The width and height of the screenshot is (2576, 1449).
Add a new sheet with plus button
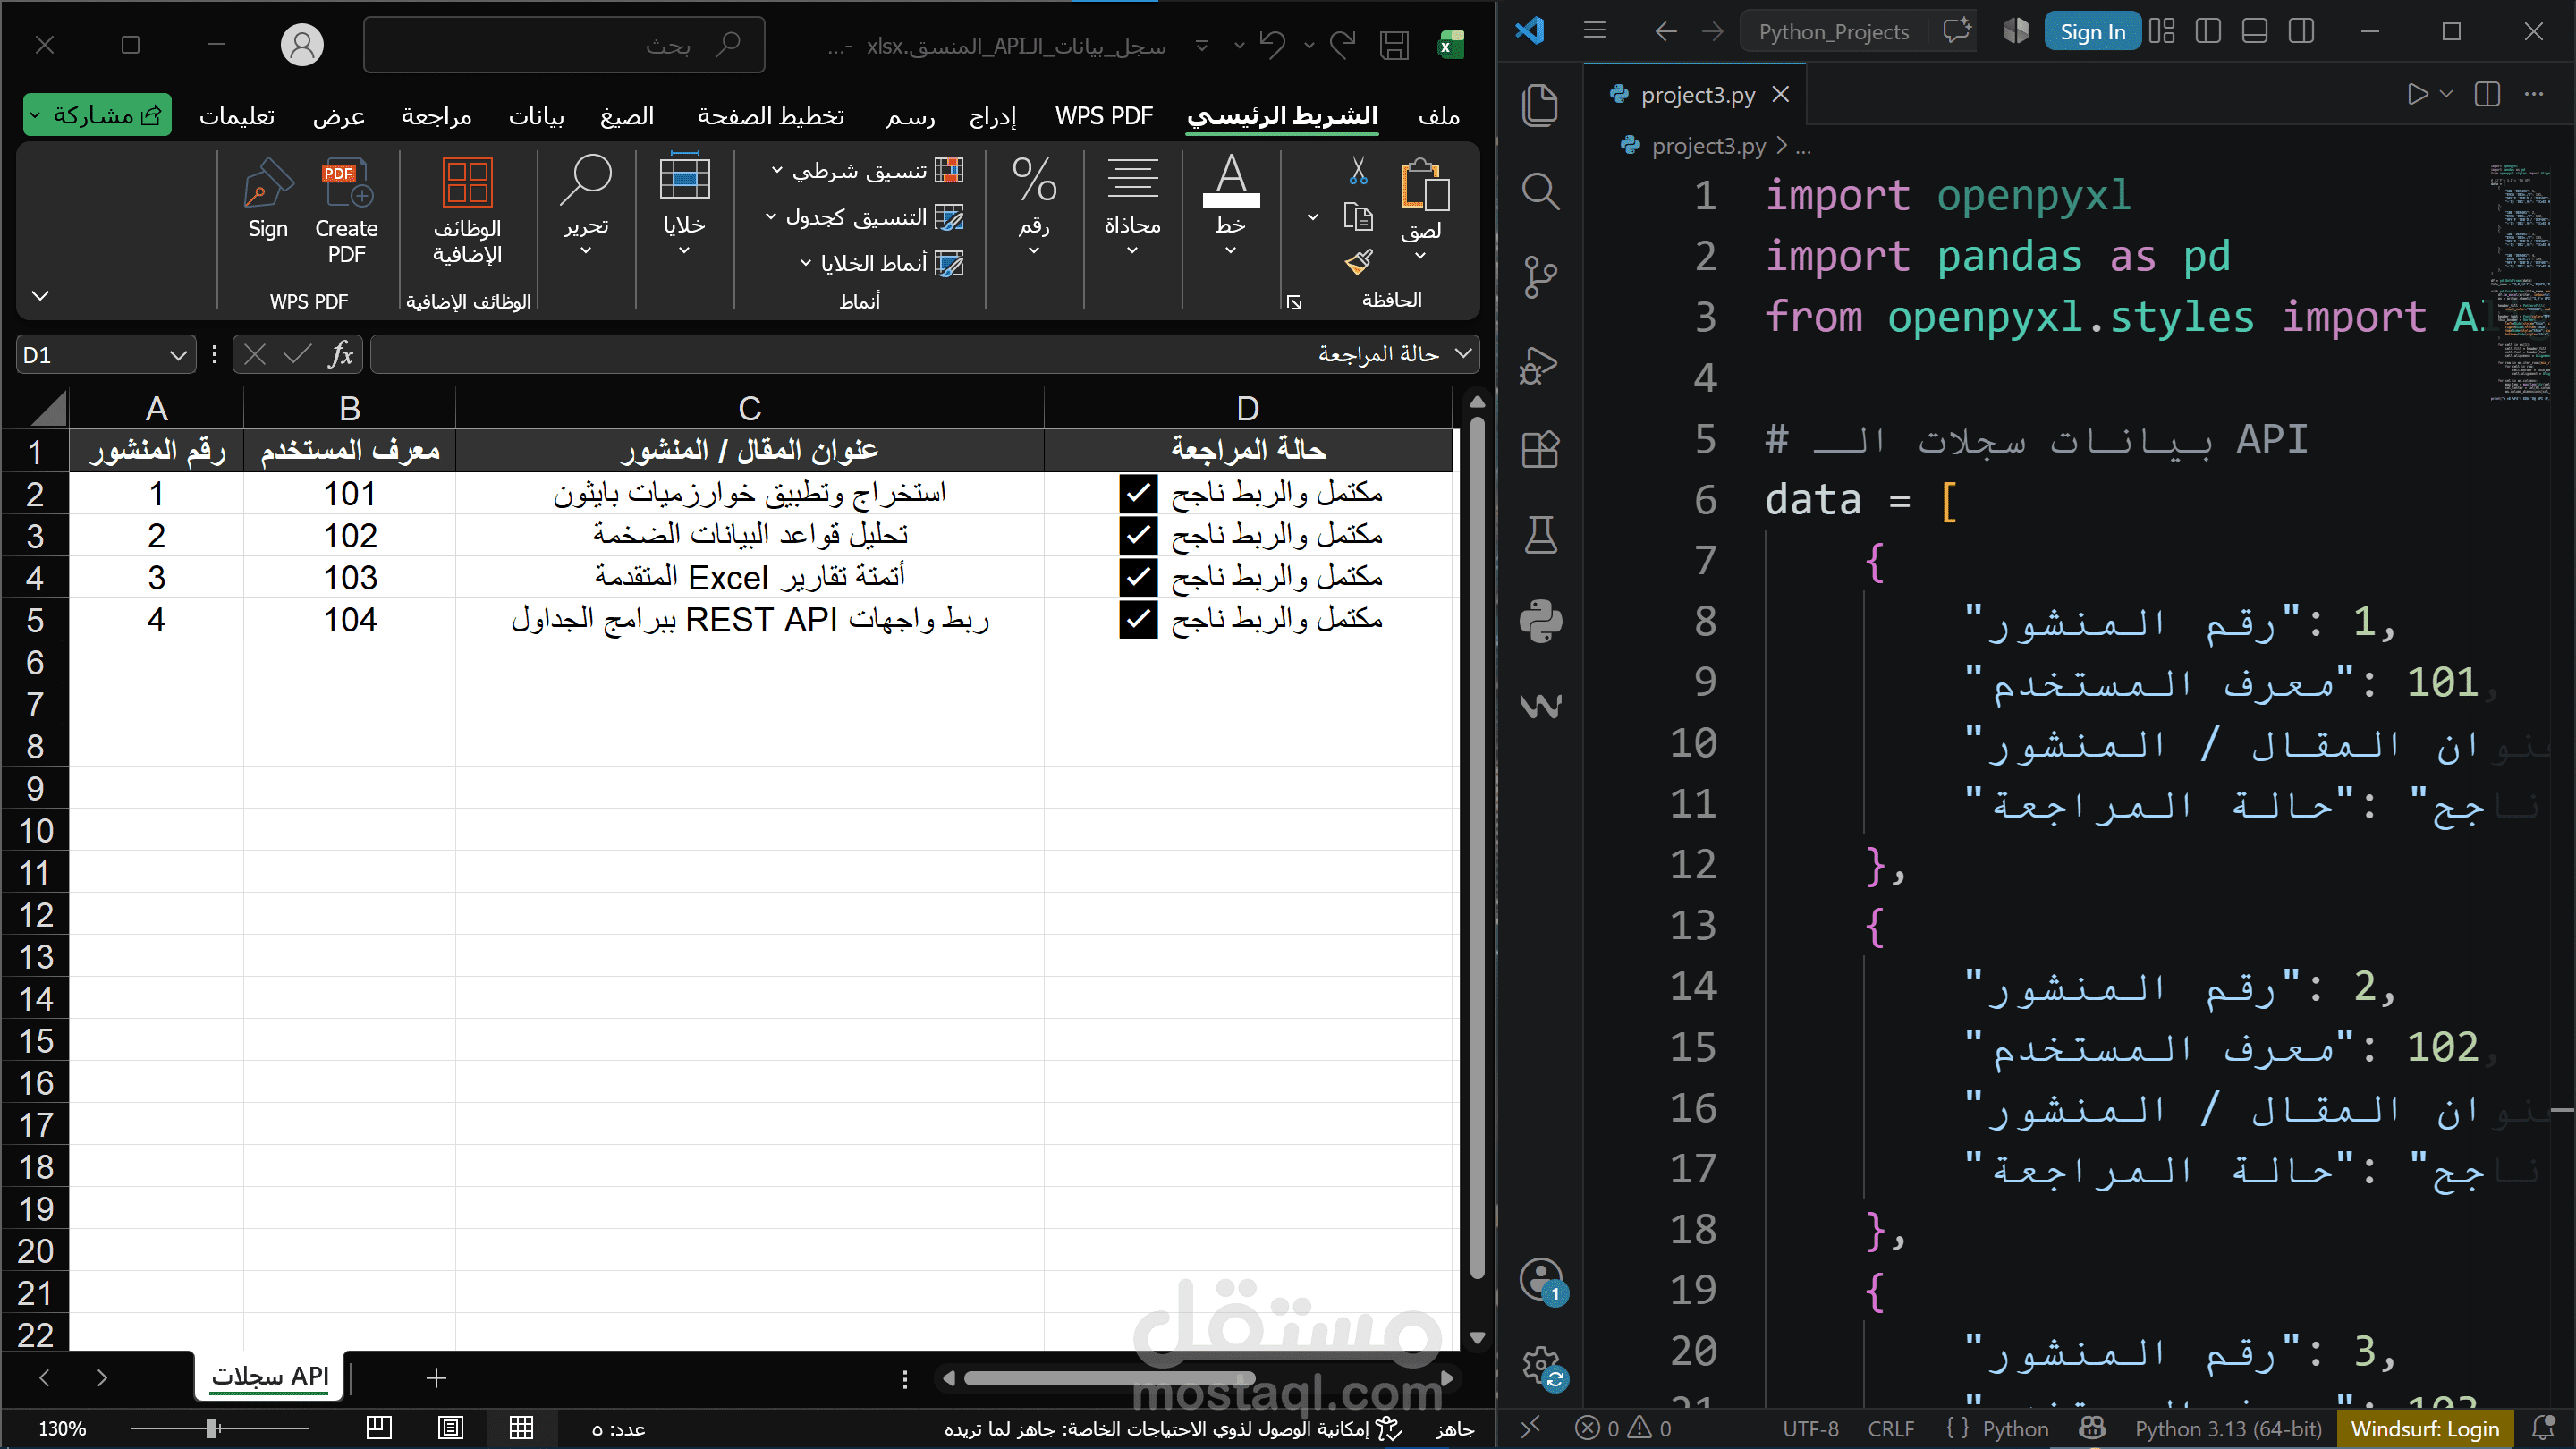click(x=436, y=1378)
